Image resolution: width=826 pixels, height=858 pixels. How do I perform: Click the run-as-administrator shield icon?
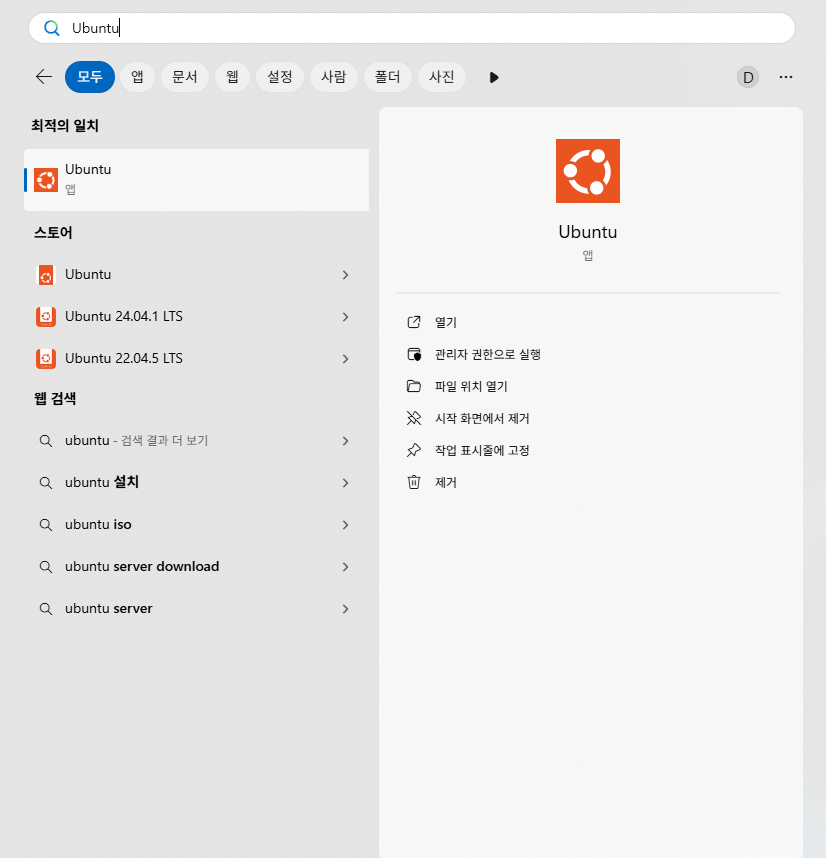click(x=415, y=354)
